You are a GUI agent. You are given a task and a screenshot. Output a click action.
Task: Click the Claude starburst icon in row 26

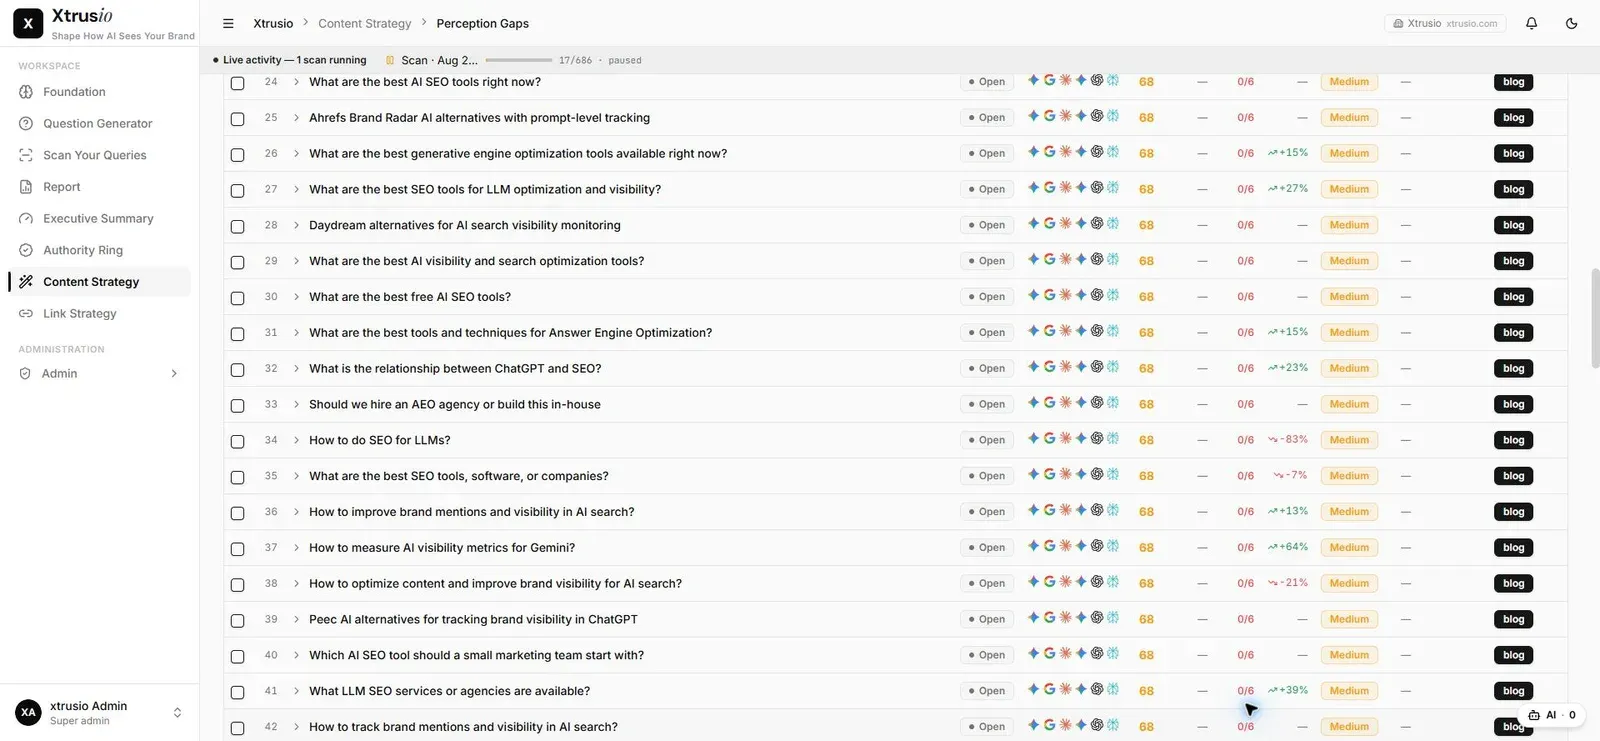tap(1065, 152)
